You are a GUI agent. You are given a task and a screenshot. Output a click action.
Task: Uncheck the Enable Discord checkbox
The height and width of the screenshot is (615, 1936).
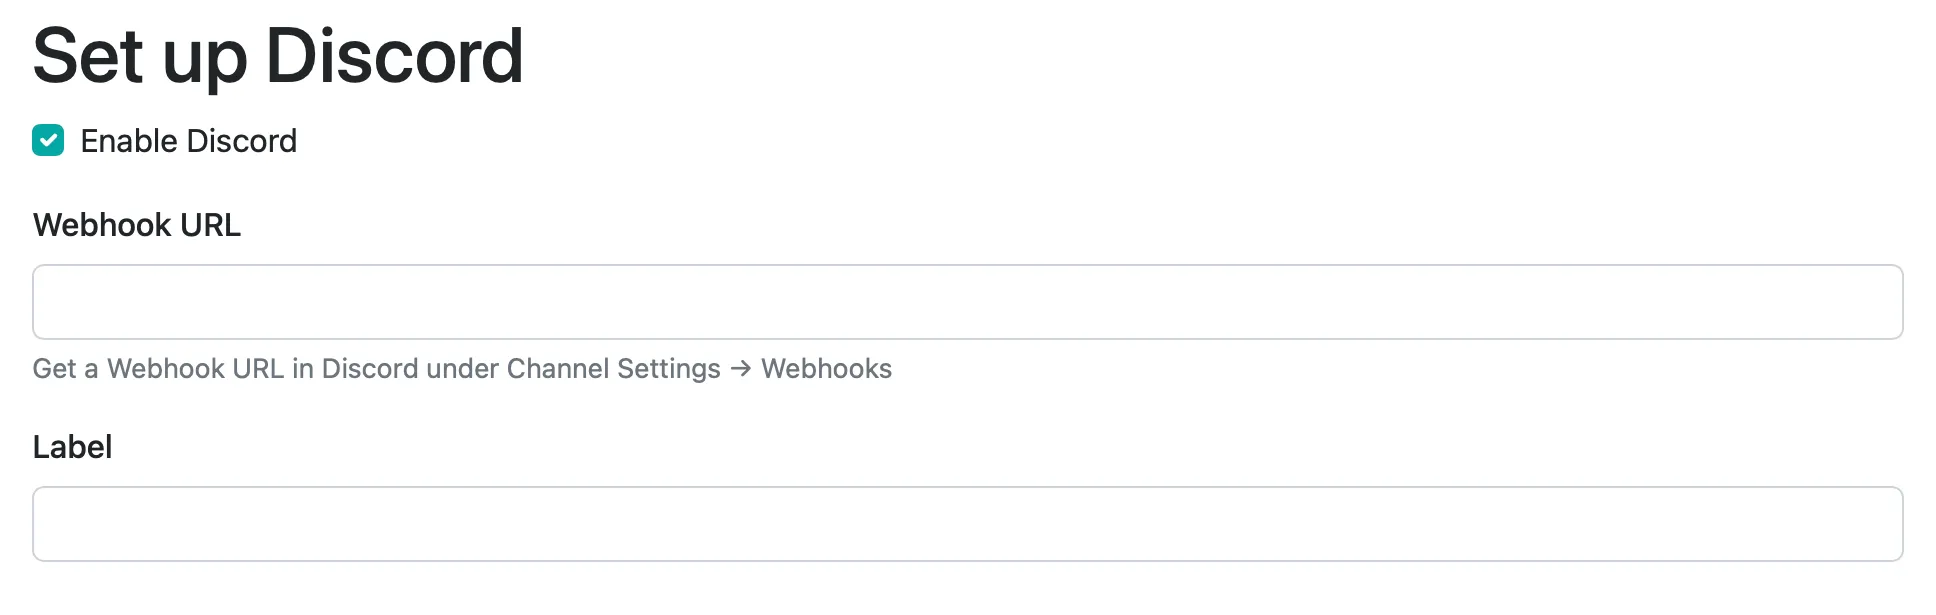(x=48, y=141)
